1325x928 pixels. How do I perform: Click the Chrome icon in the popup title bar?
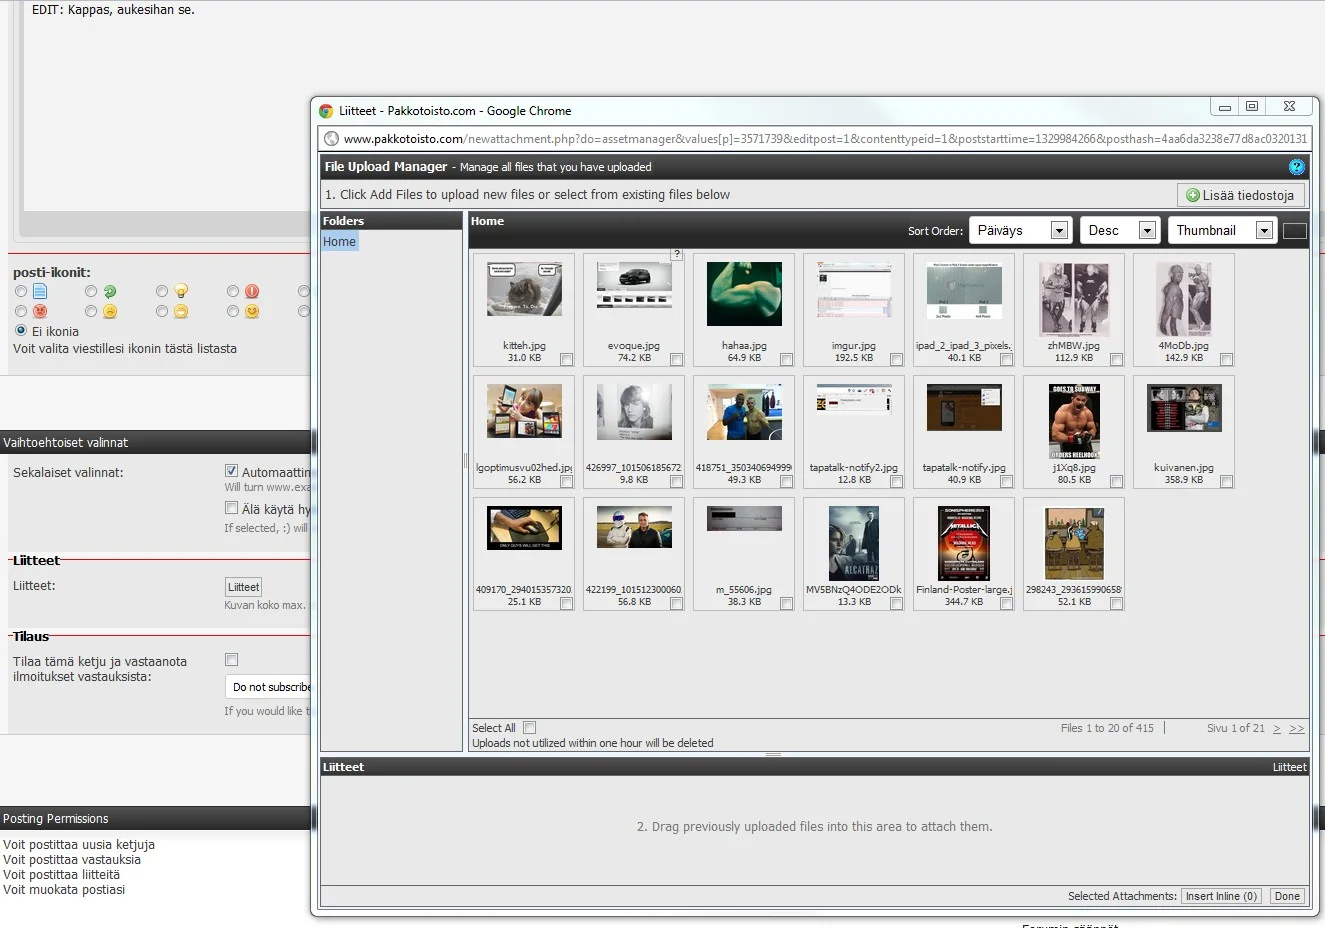tap(326, 111)
